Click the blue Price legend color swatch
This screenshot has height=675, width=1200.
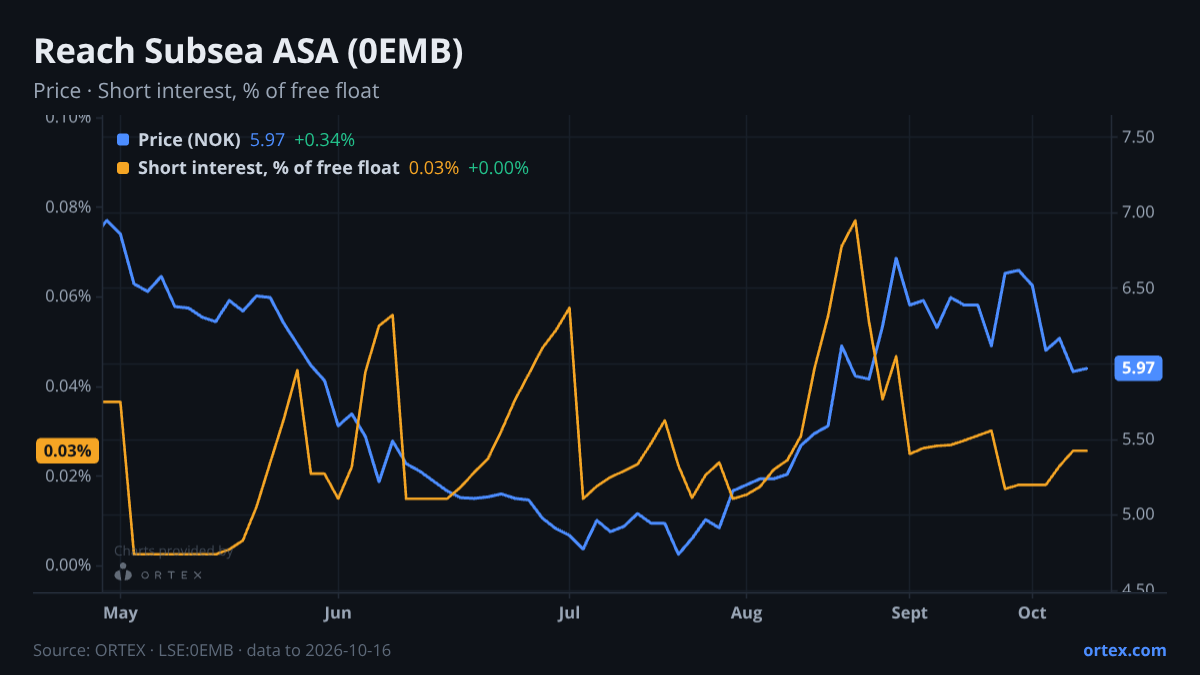click(123, 140)
